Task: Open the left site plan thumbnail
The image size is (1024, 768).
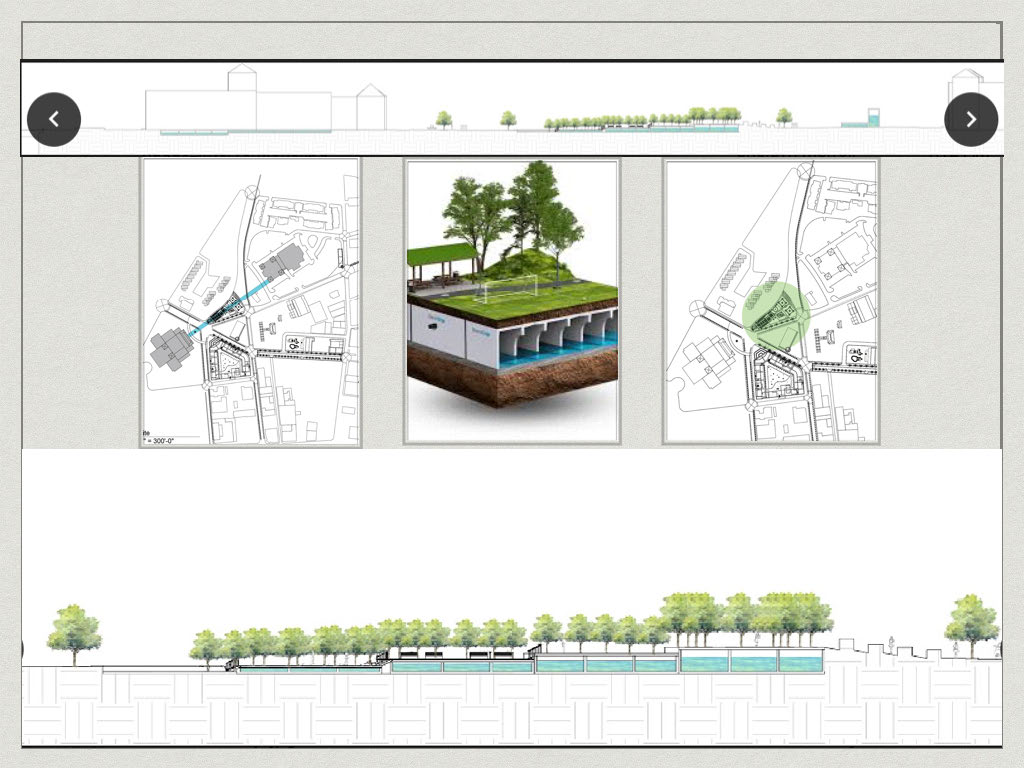Action: coord(250,301)
